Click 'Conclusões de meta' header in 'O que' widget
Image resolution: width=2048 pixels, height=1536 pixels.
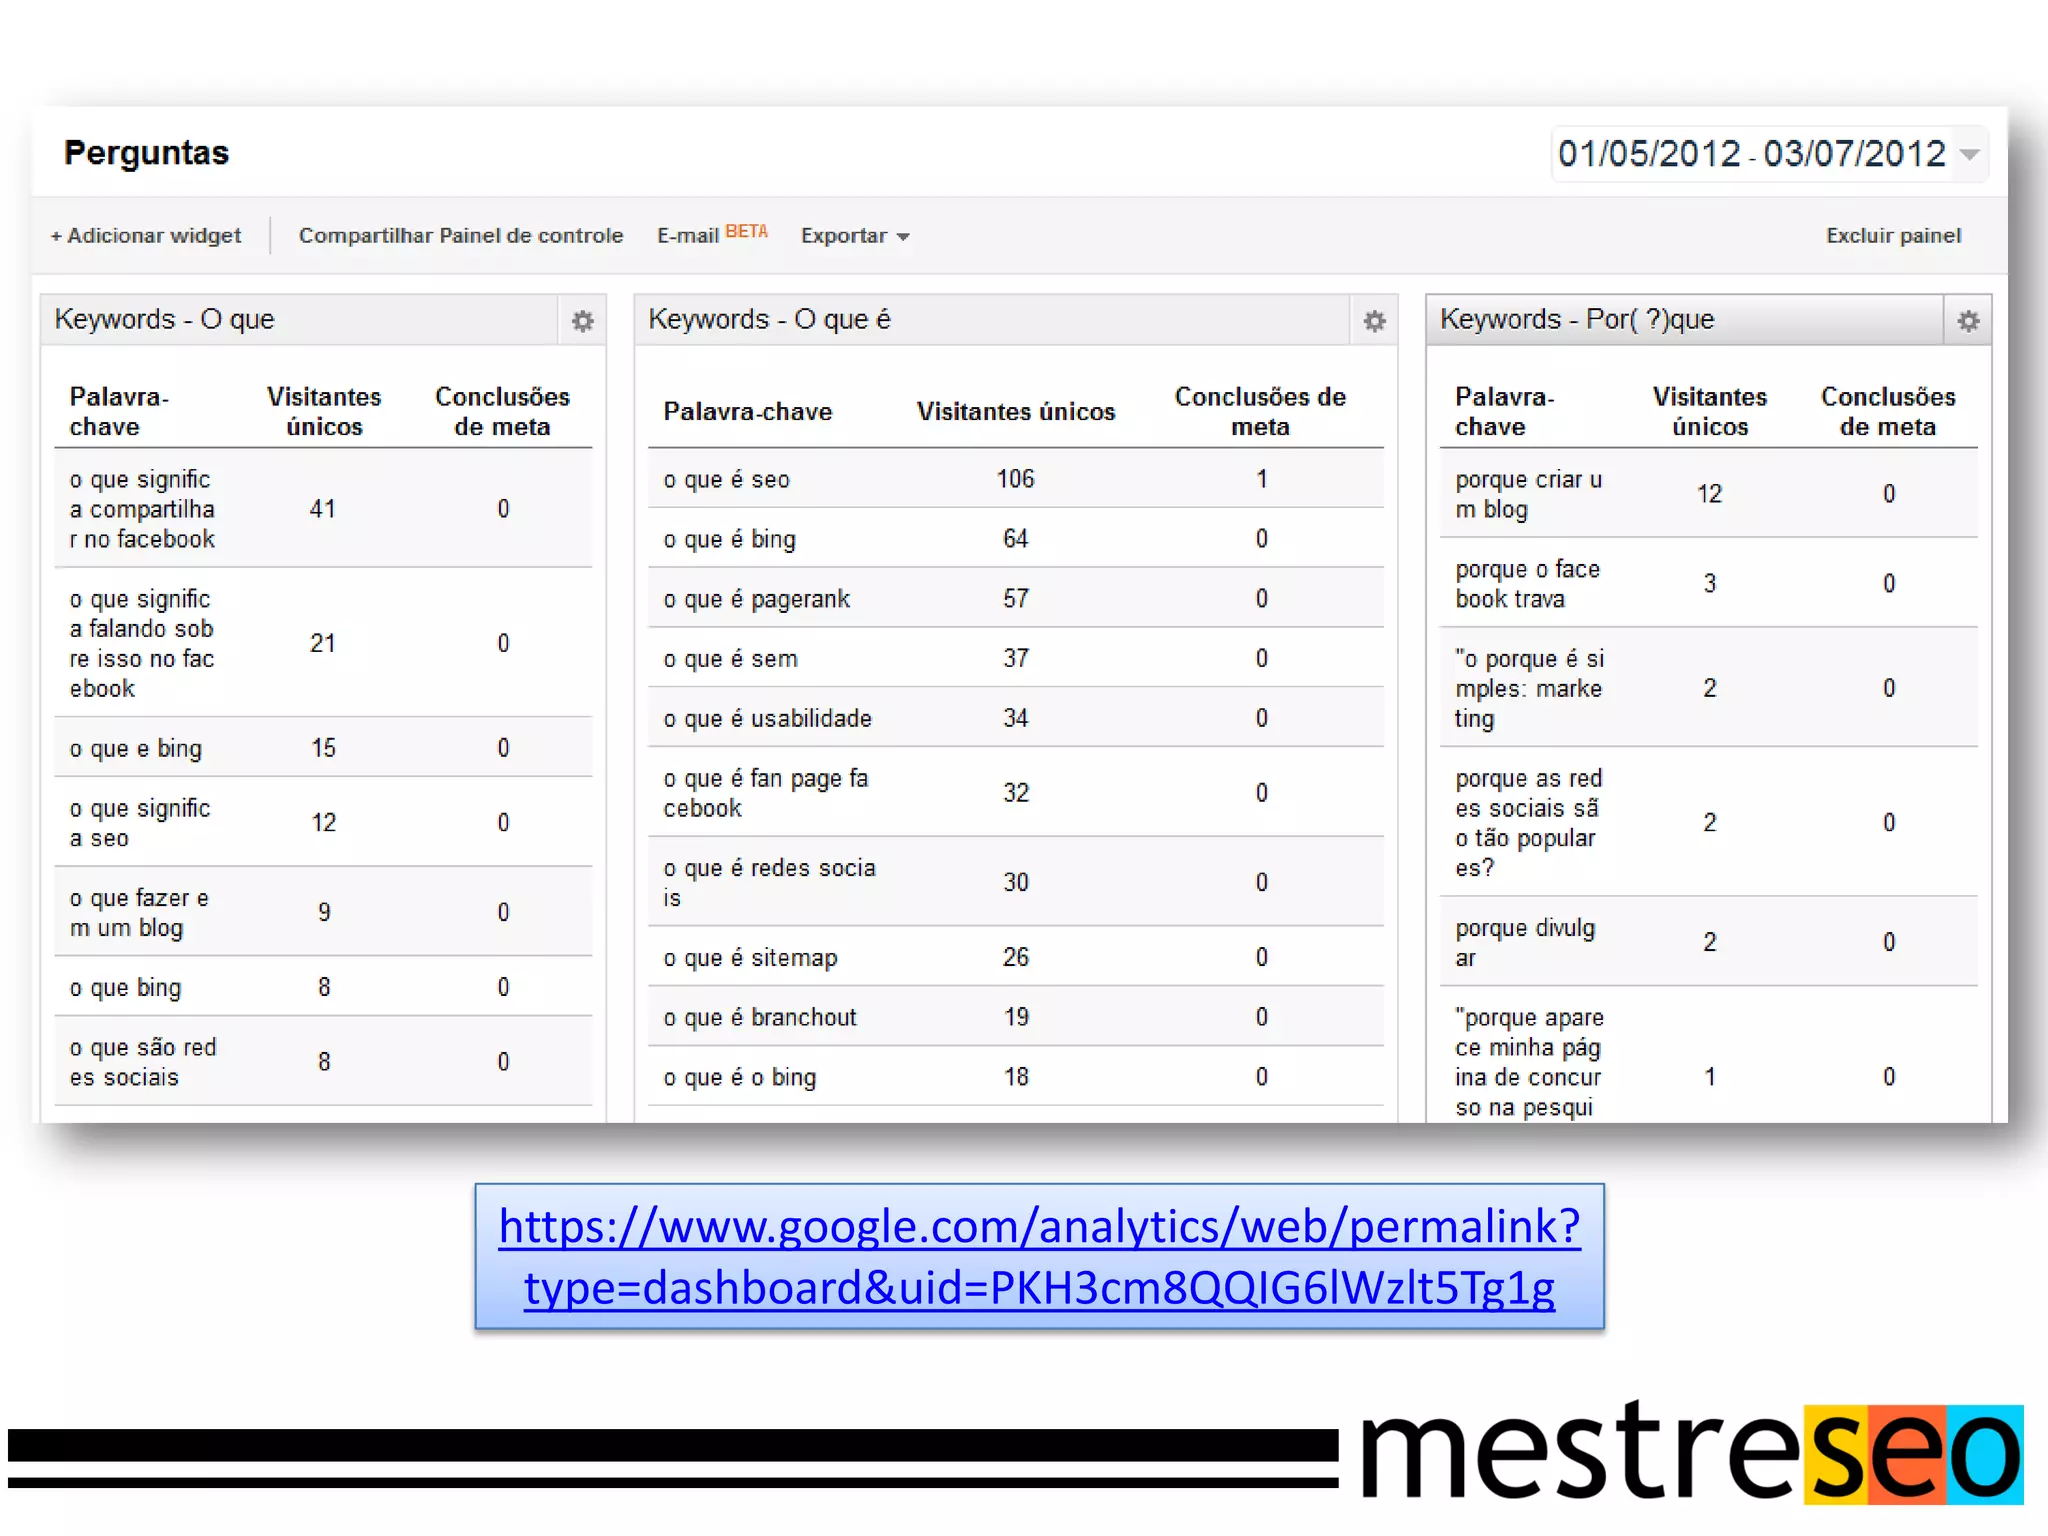coord(502,411)
